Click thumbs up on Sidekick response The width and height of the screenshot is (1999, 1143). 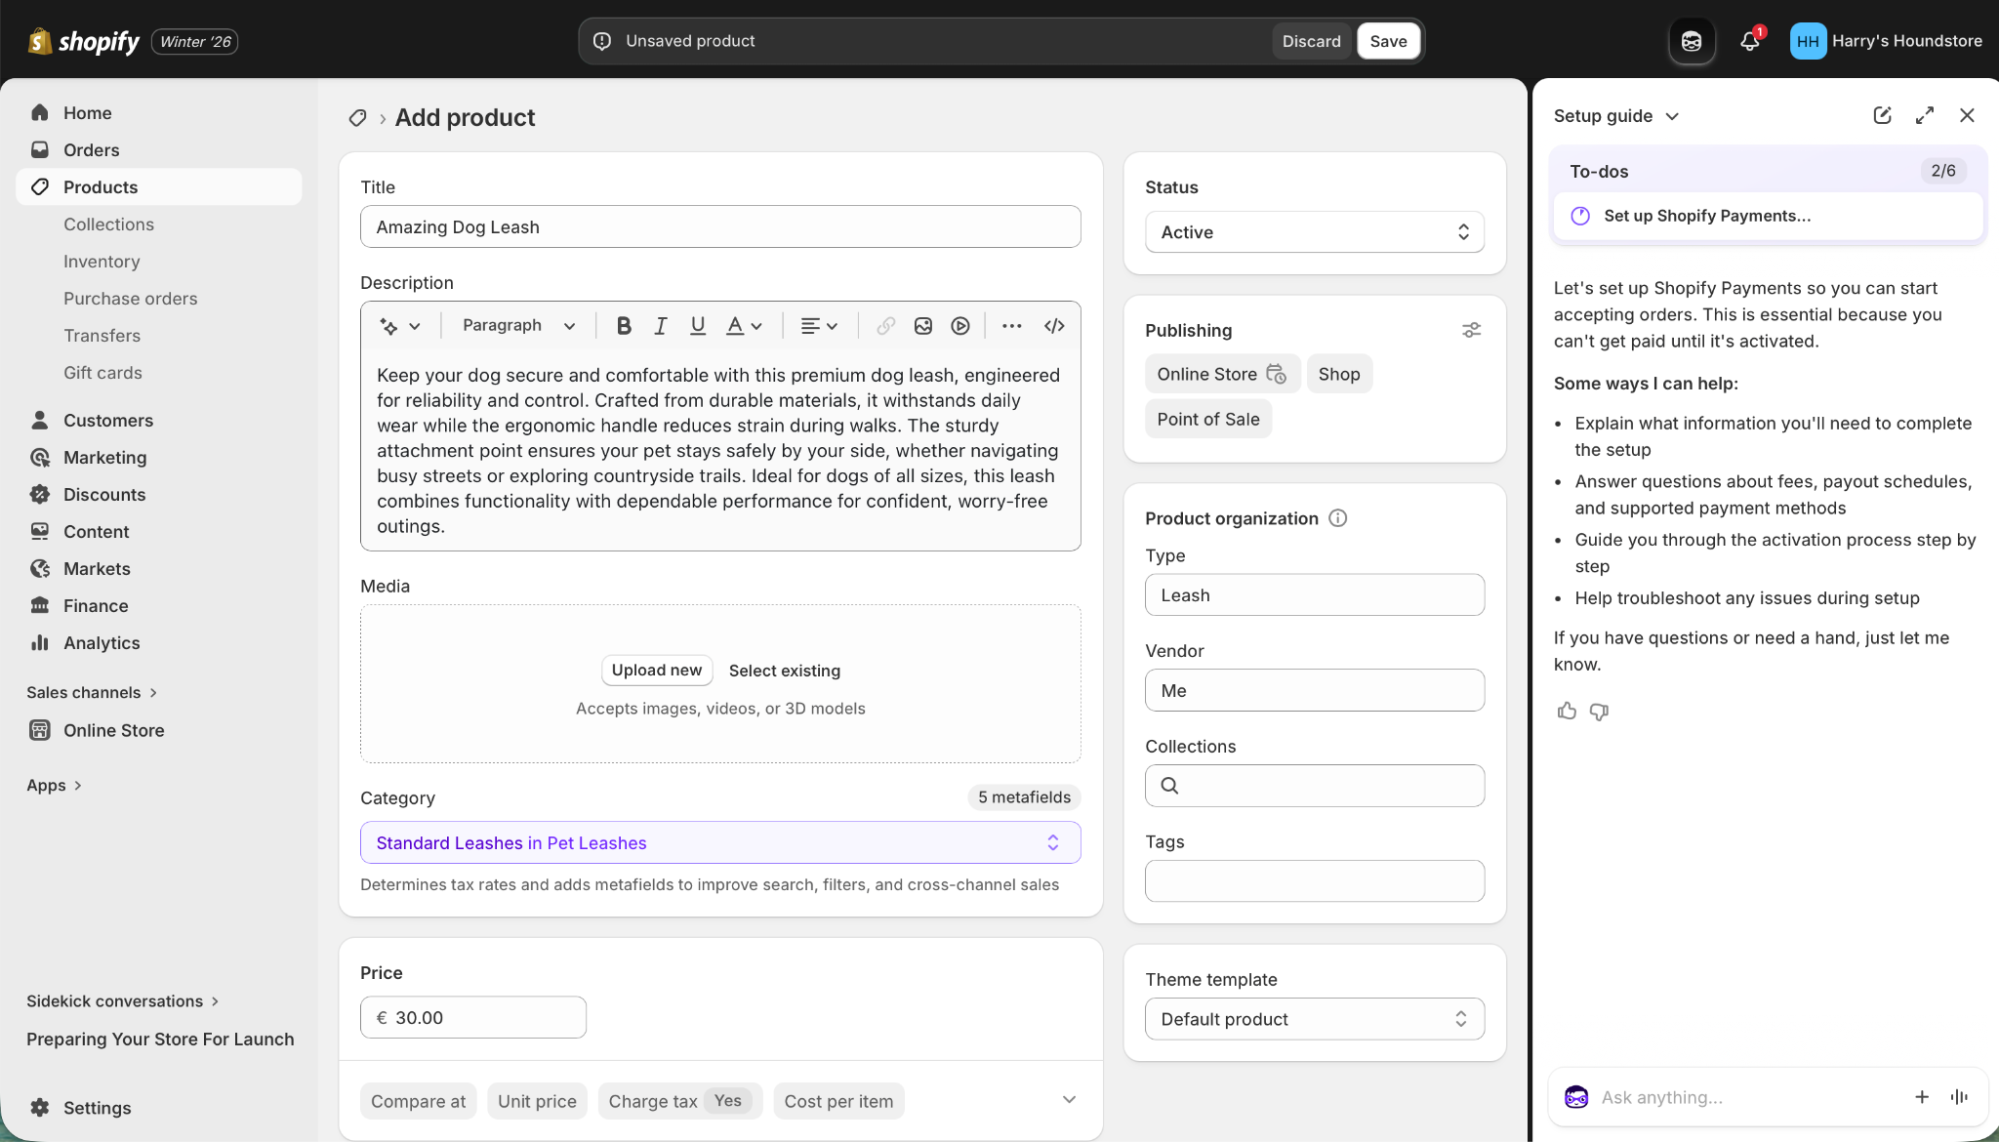[1567, 711]
